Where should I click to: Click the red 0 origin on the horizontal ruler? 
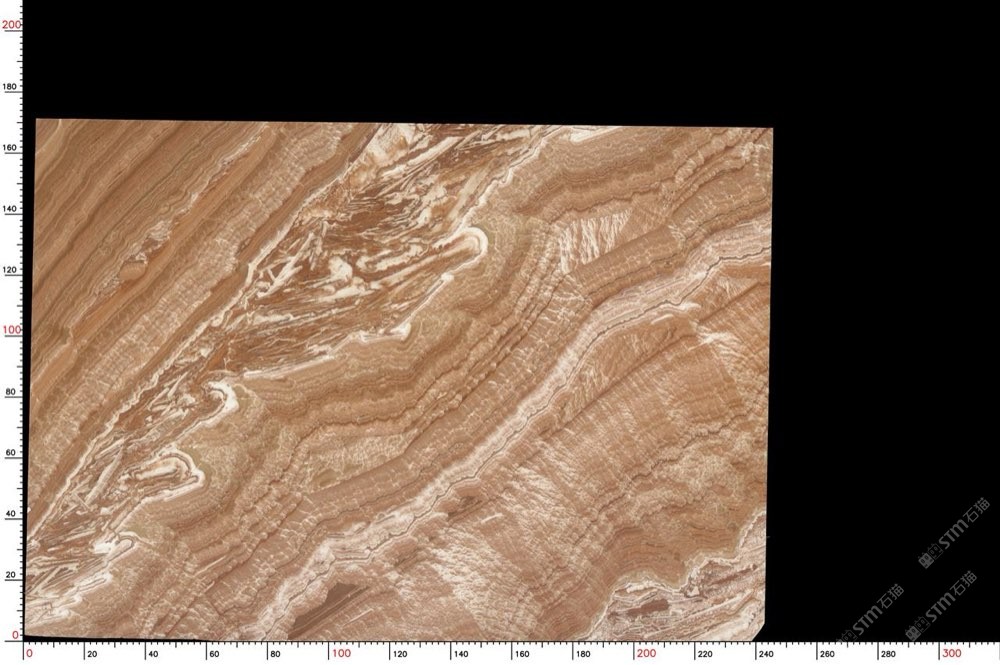pyautogui.click(x=29, y=654)
